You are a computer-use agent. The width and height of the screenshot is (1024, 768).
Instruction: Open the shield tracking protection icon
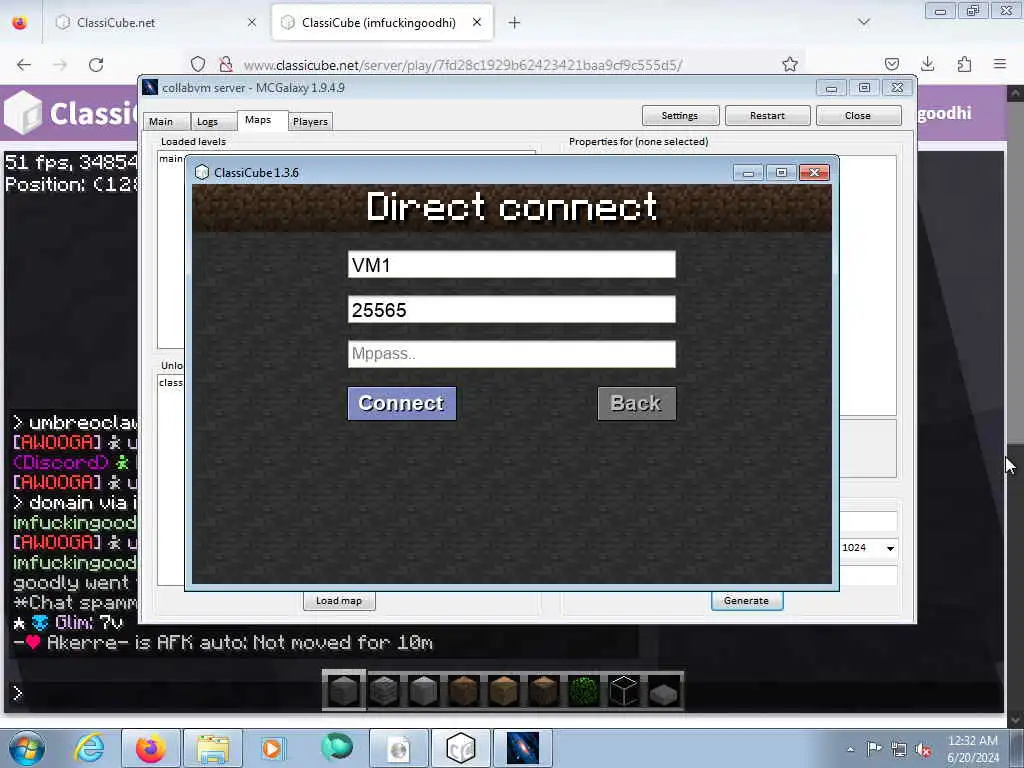click(198, 64)
